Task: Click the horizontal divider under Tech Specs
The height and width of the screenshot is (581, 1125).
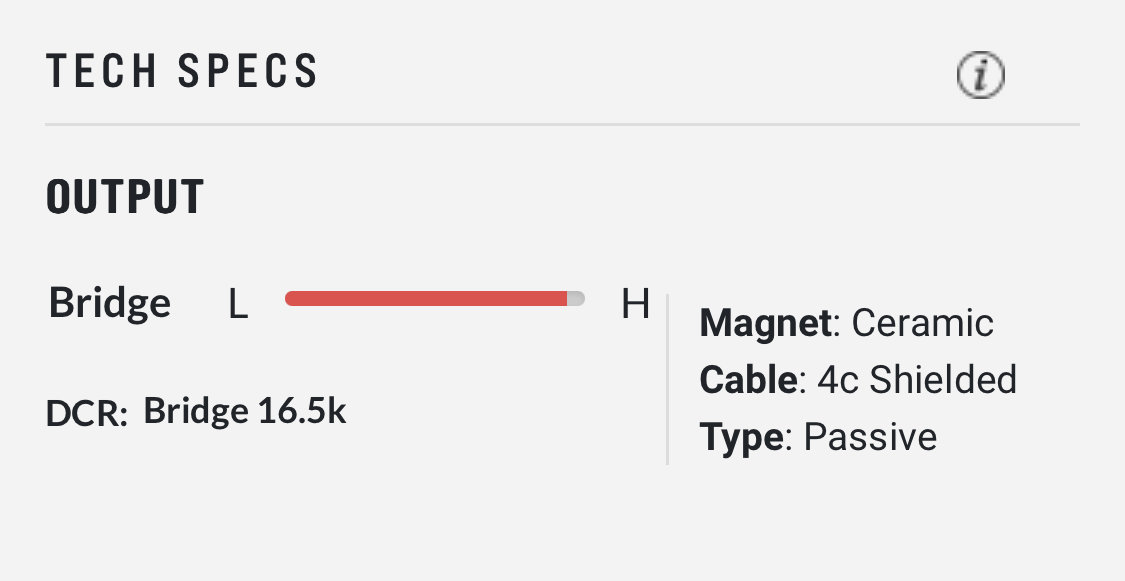Action: pyautogui.click(x=562, y=124)
